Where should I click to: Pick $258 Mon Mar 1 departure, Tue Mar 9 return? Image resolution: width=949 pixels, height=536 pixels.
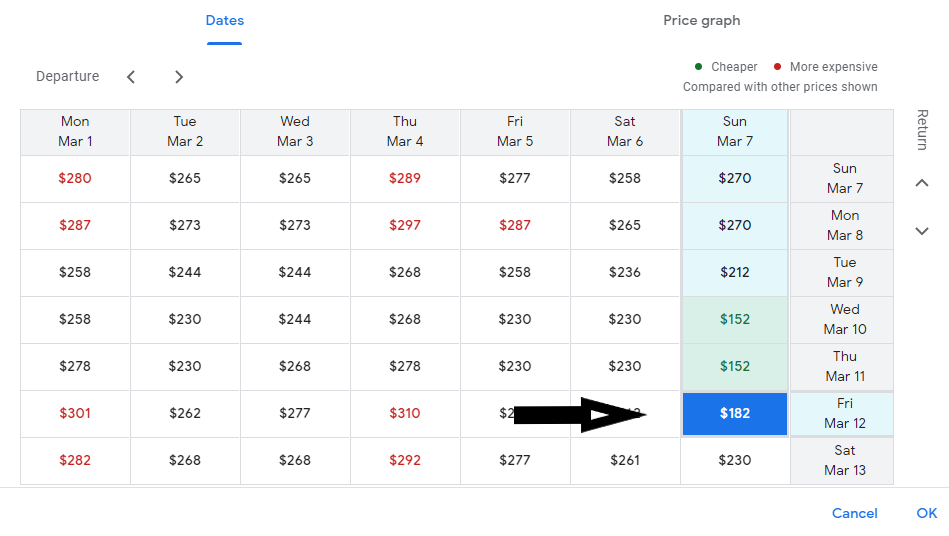[x=75, y=272]
